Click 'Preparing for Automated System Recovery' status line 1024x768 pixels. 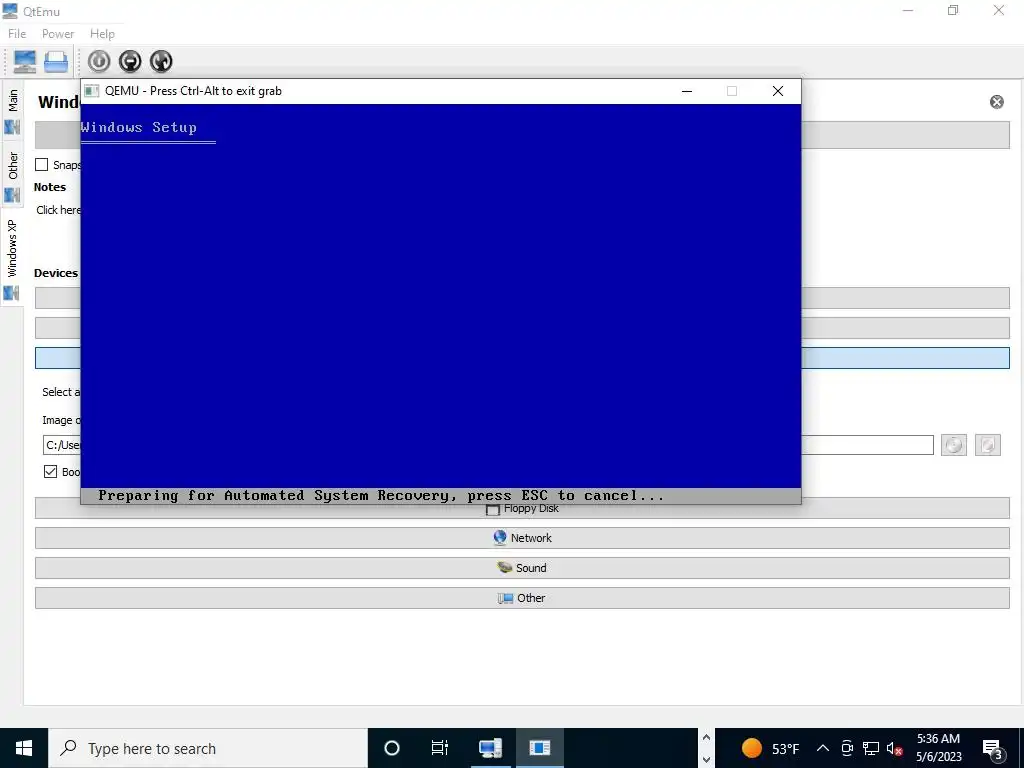coord(381,496)
